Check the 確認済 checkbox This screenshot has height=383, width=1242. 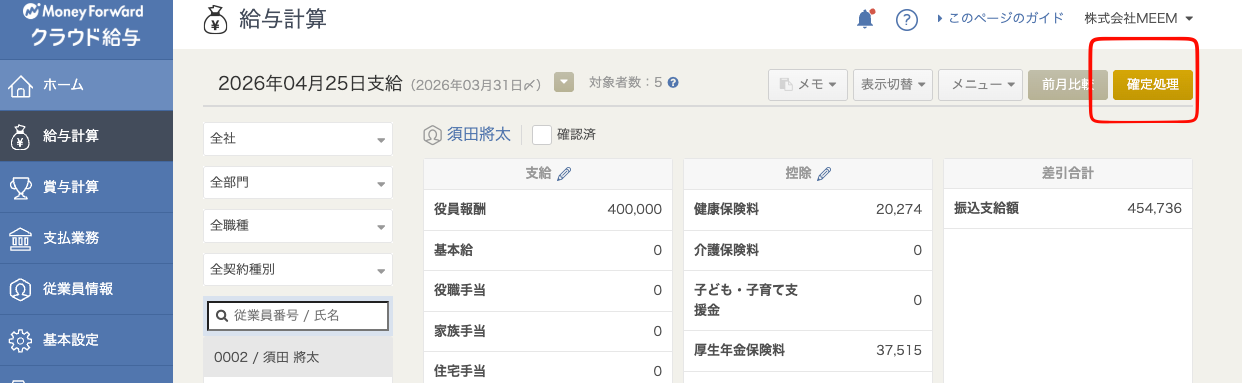542,135
